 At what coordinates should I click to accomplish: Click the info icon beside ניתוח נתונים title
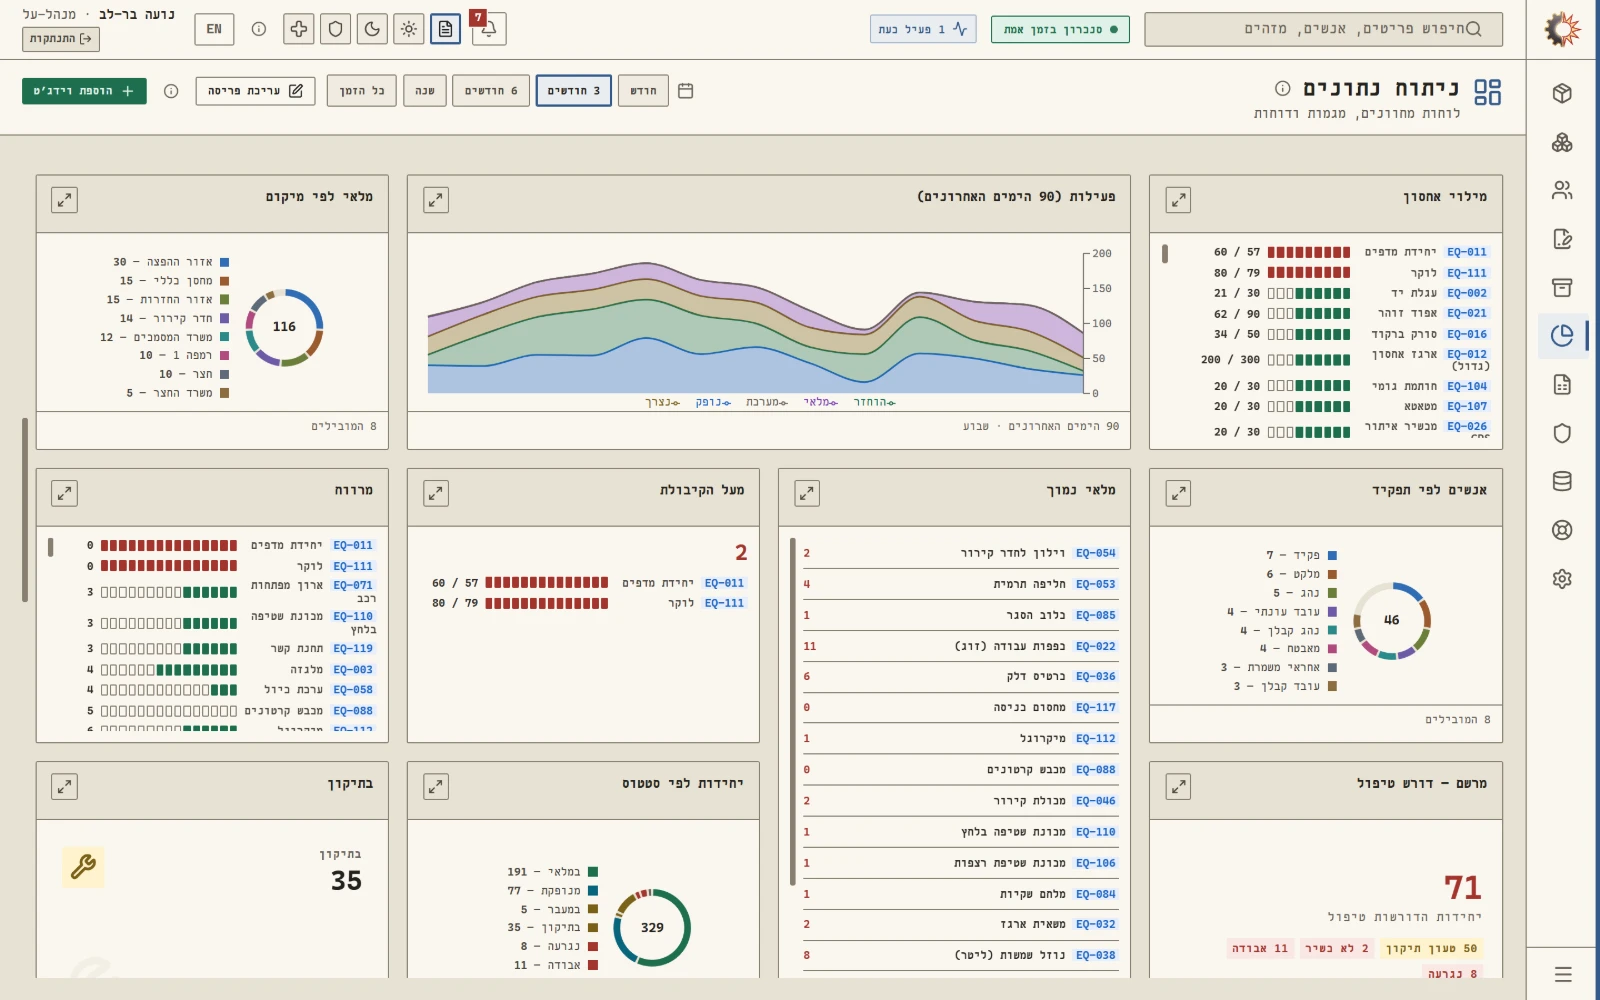(1283, 89)
